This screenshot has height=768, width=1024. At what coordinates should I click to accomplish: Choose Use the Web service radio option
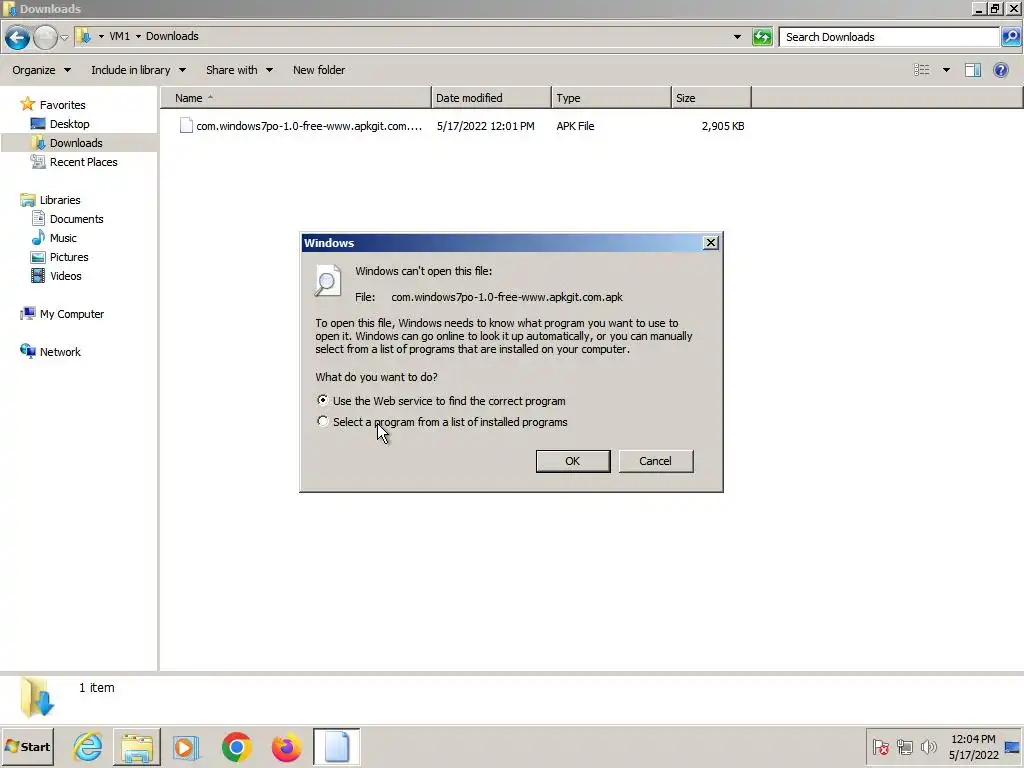point(323,400)
